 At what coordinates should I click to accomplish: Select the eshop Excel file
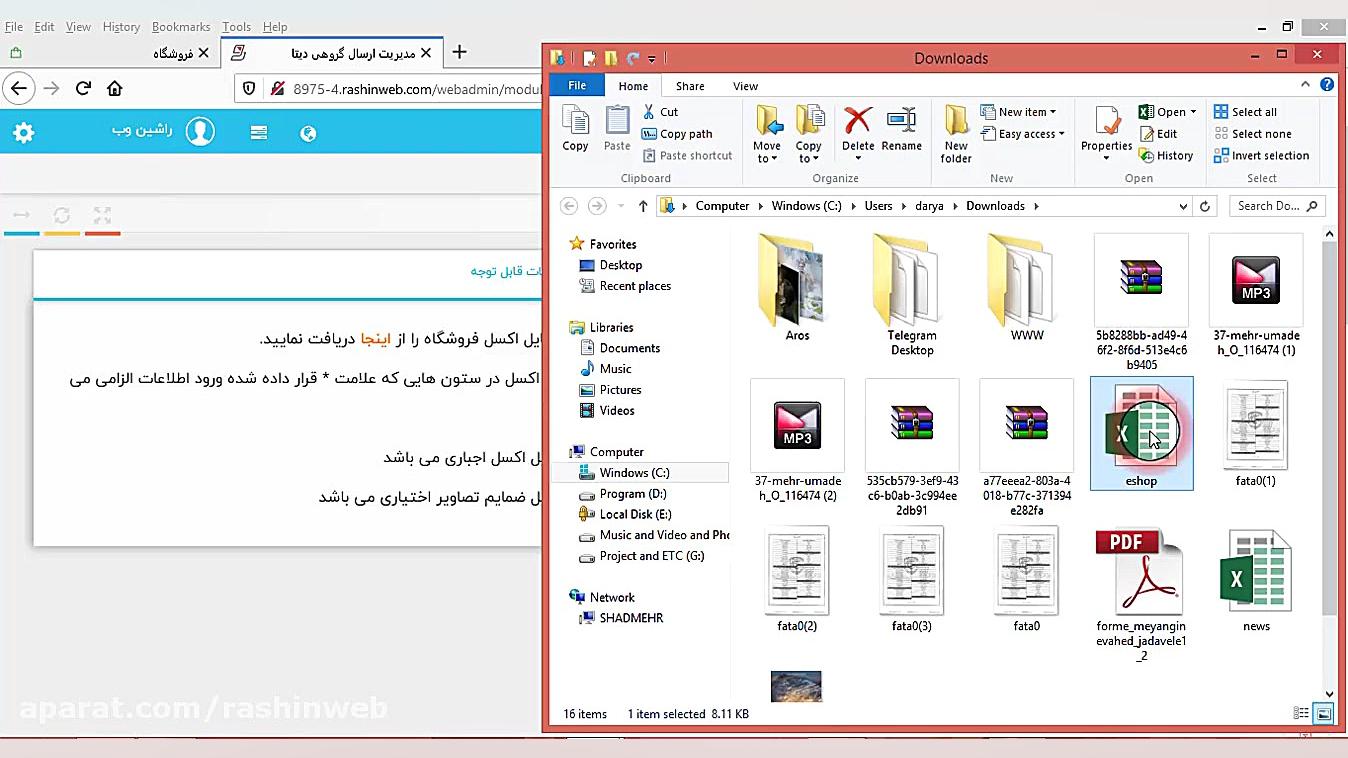[x=1141, y=433]
